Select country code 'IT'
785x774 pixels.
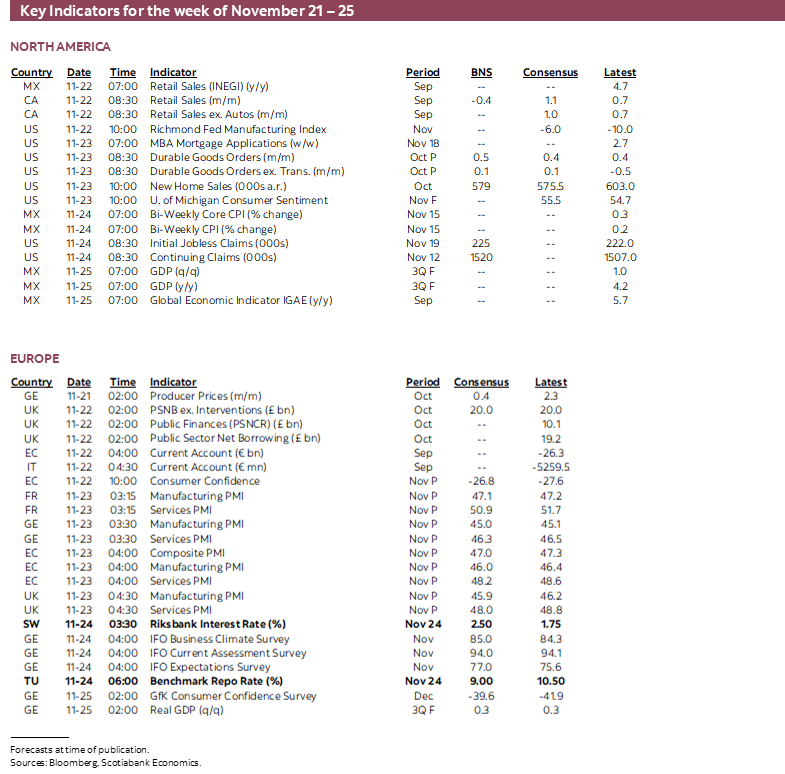(31, 467)
